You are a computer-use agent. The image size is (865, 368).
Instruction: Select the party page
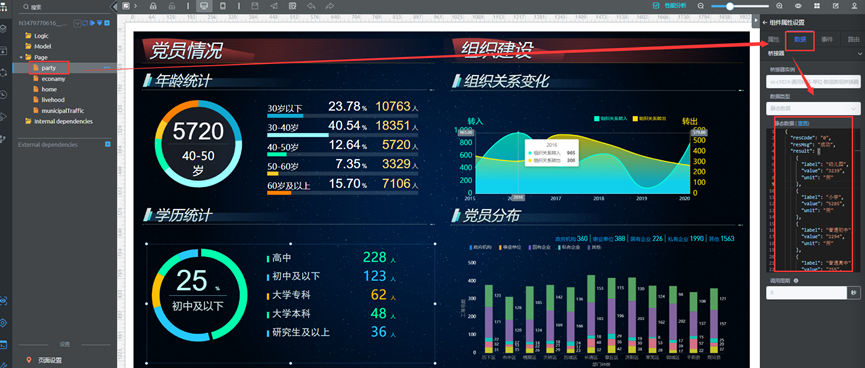click(49, 68)
